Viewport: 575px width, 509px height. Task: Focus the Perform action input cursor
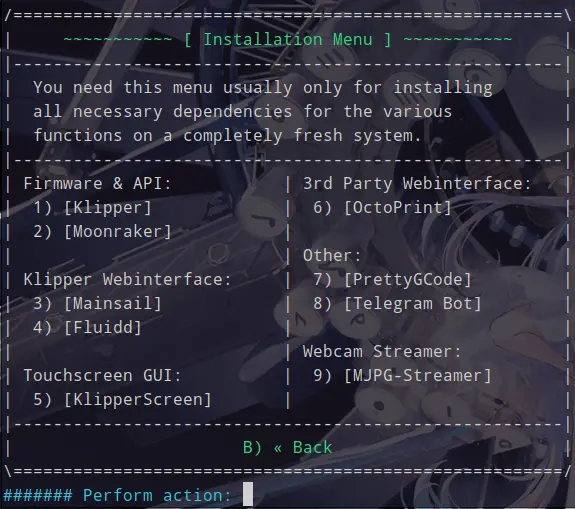click(248, 494)
